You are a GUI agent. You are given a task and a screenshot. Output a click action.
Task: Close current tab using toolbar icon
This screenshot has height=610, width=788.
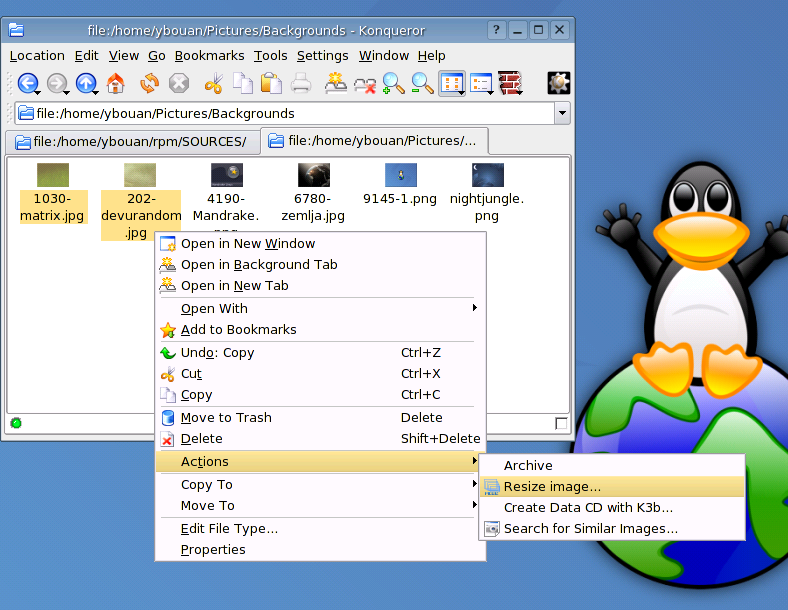[365, 84]
